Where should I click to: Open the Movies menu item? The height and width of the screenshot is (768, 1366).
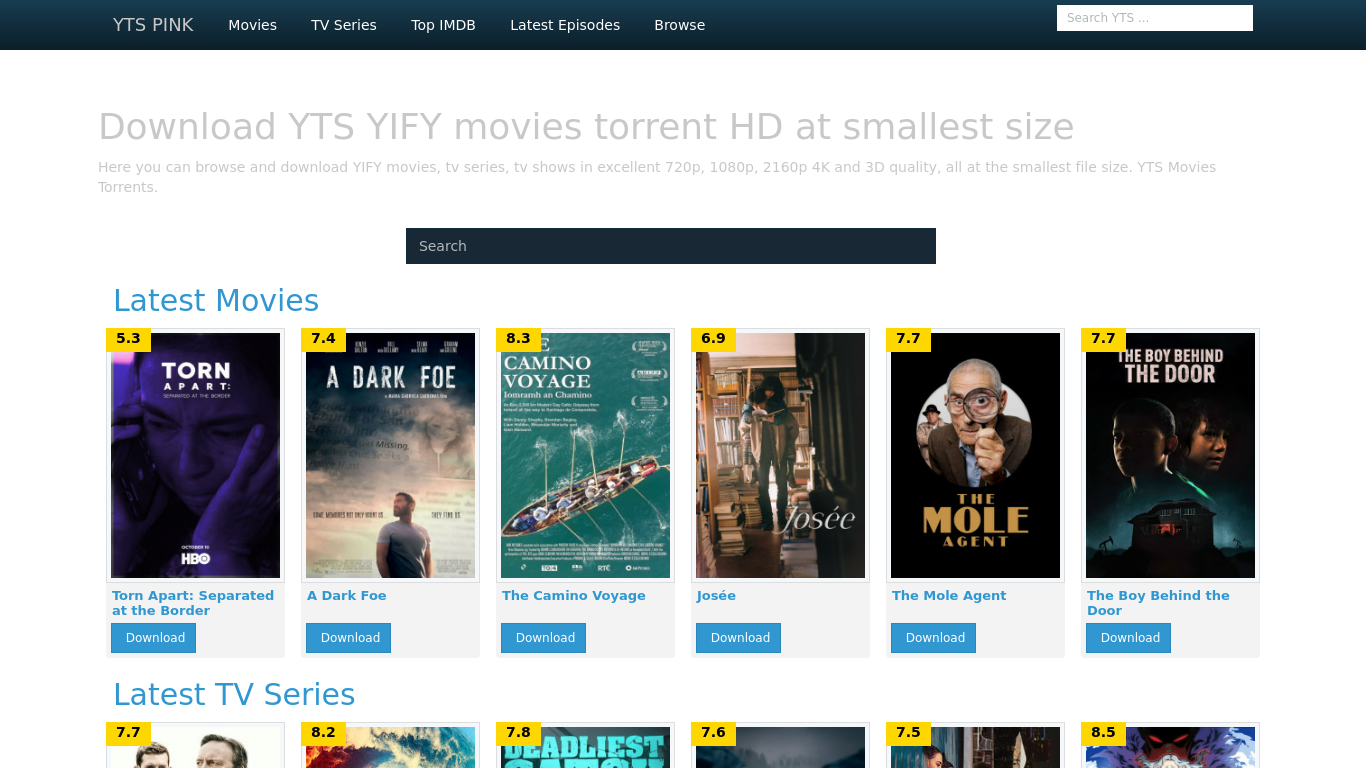point(252,25)
